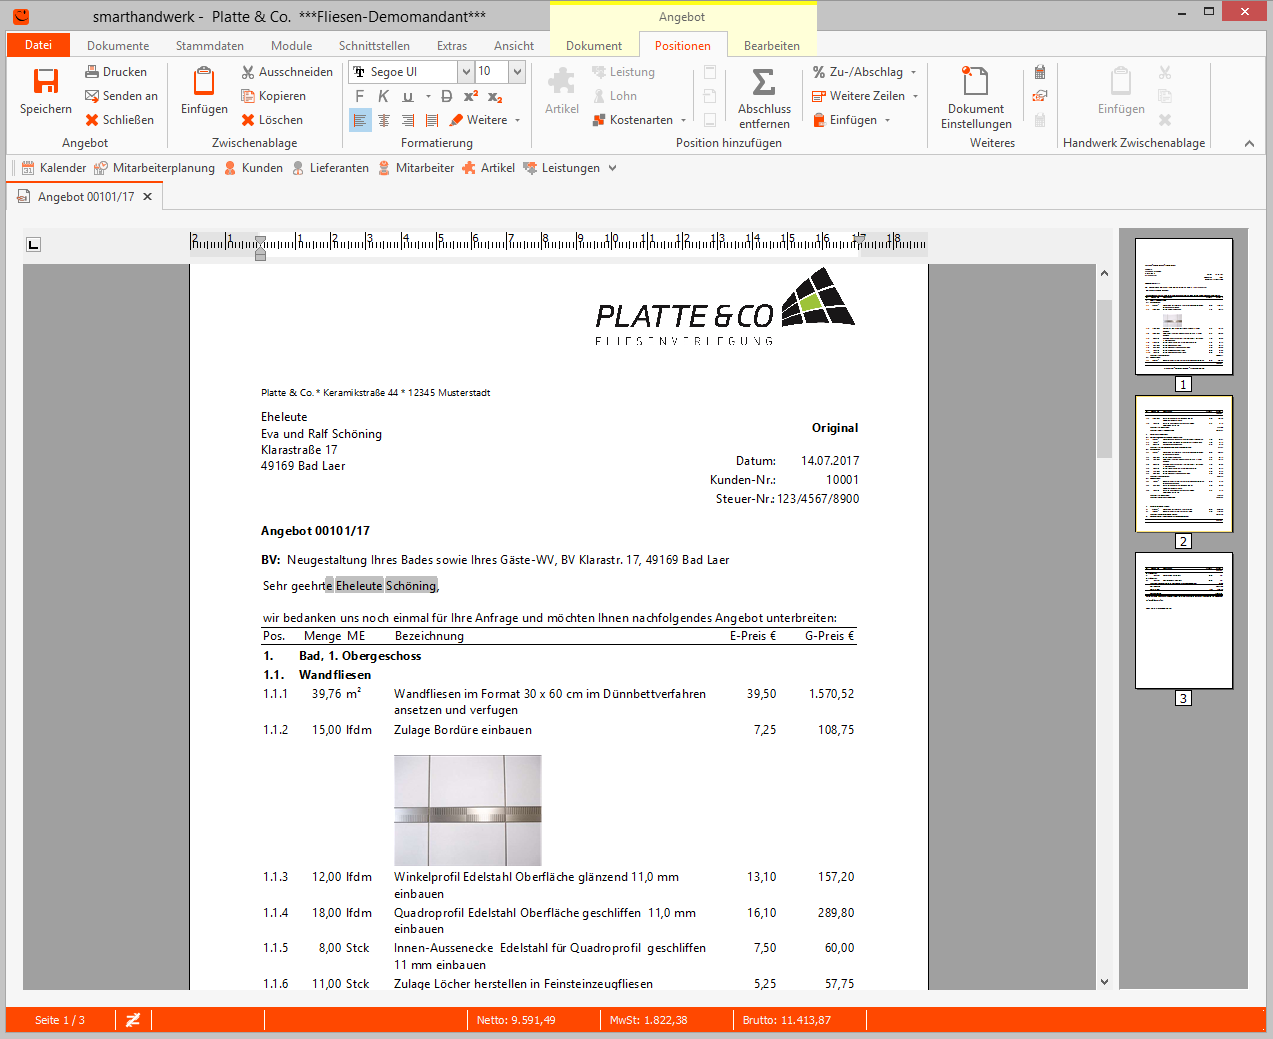The image size is (1273, 1039).
Task: Paste with the large Einfügen clipboard button
Action: coord(204,92)
